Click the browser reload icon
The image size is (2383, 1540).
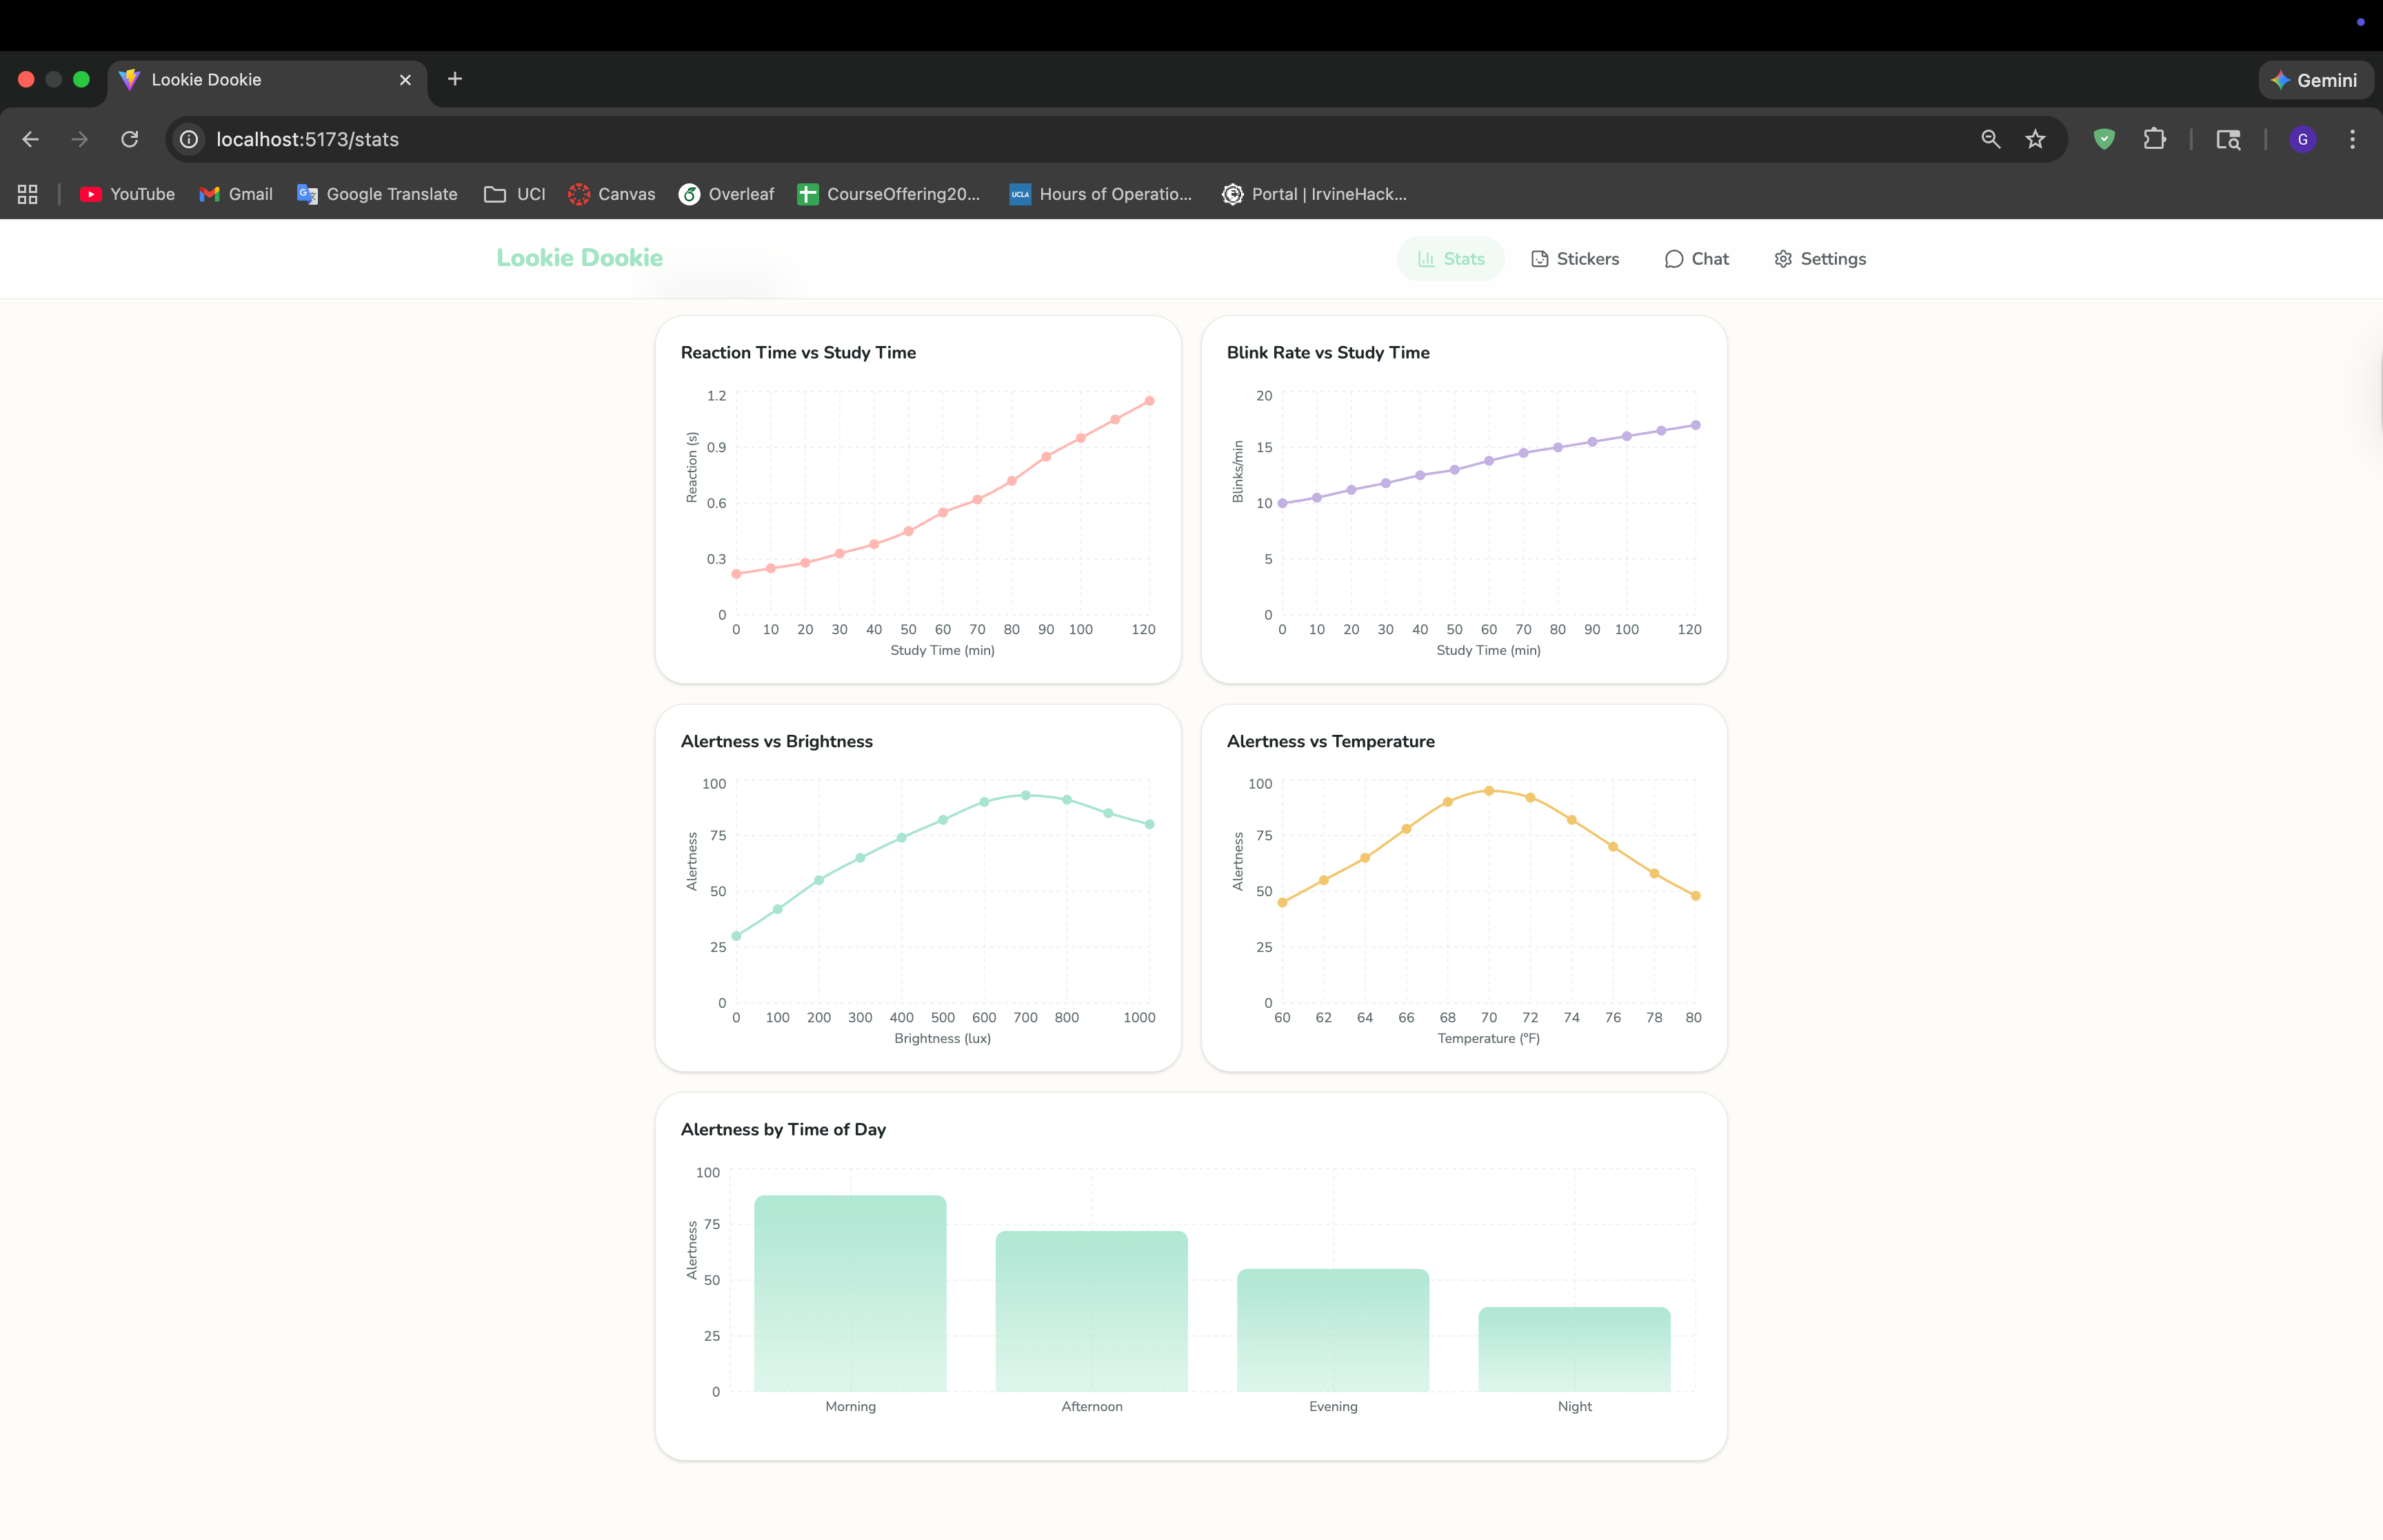pos(130,139)
